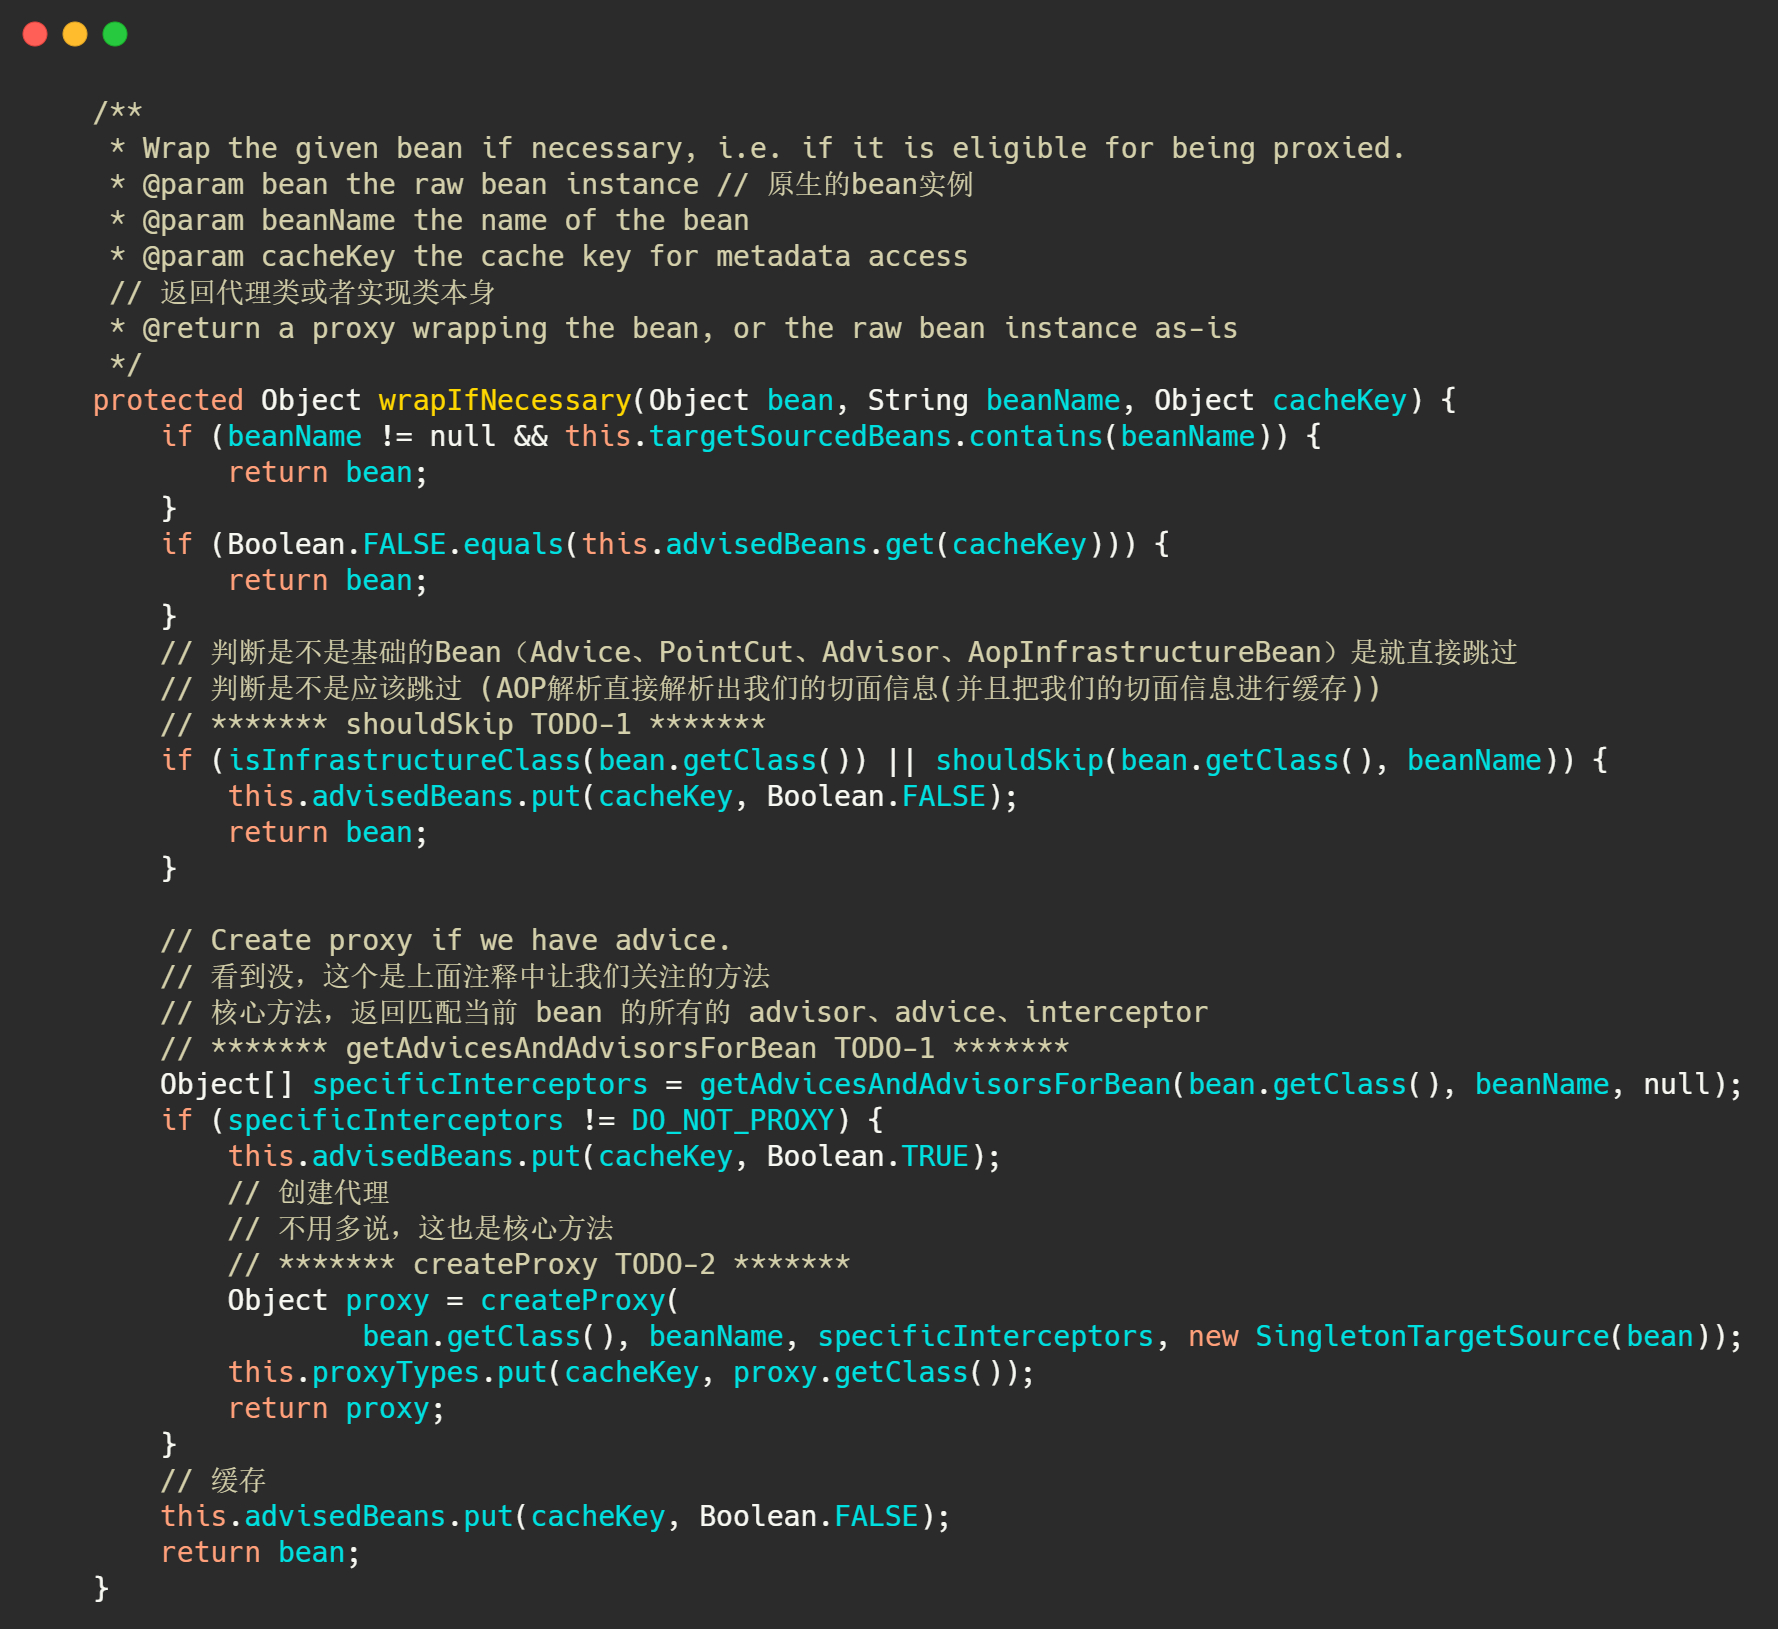Viewport: 1778px width, 1629px height.
Task: Click 'get' in advisedBeans.get(cacheKey)
Action: (x=909, y=544)
